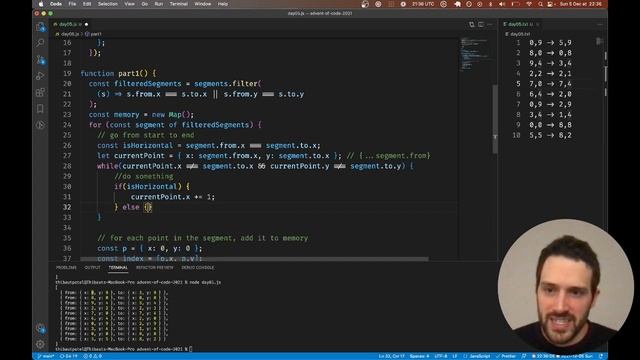
Task: Click '5,5 → 8,2' in day05.txt
Action: [x=550, y=135]
